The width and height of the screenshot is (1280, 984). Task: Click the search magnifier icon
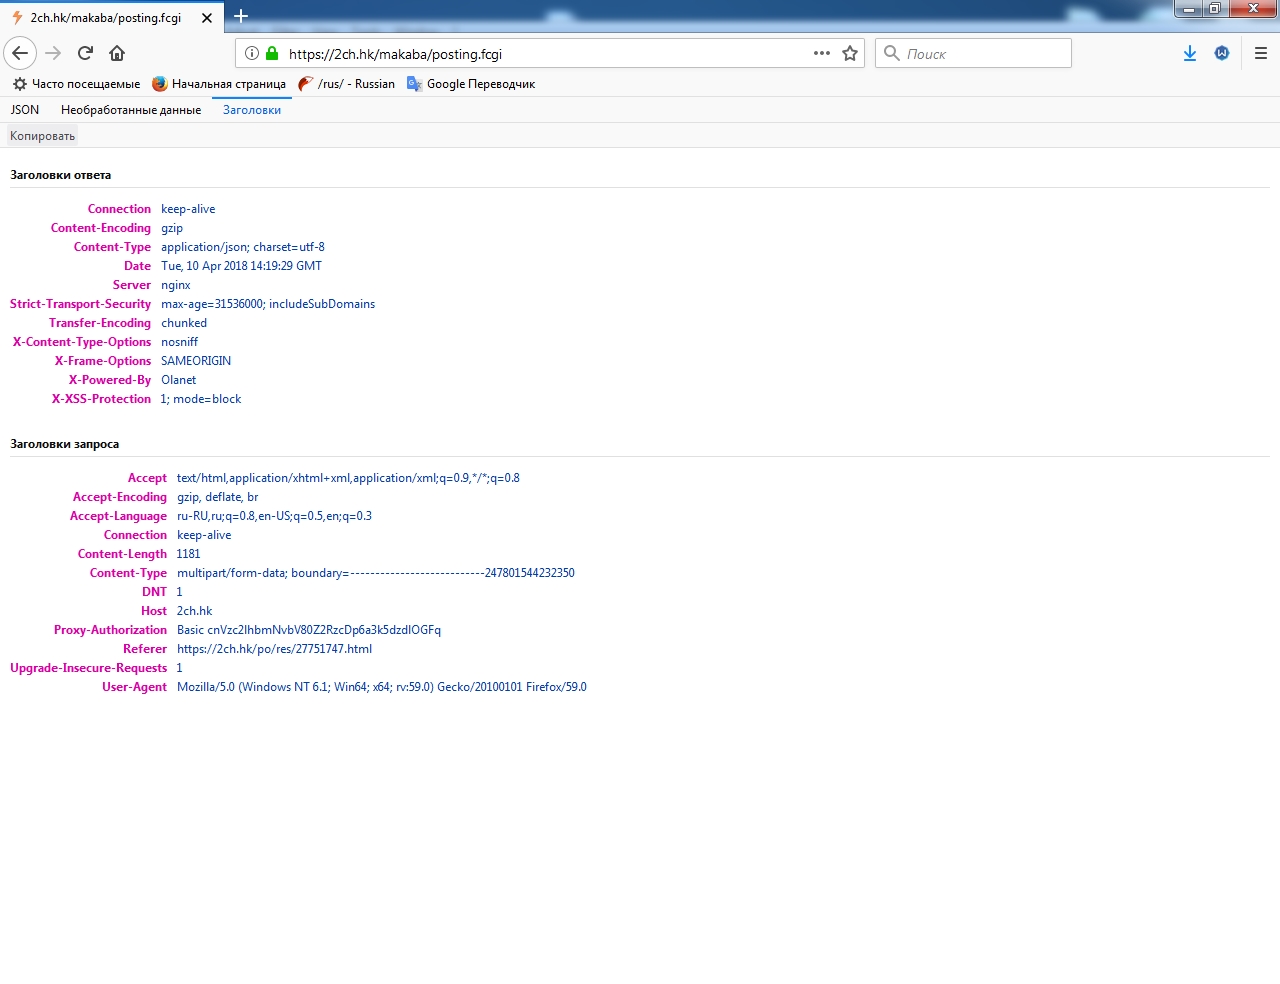[892, 53]
